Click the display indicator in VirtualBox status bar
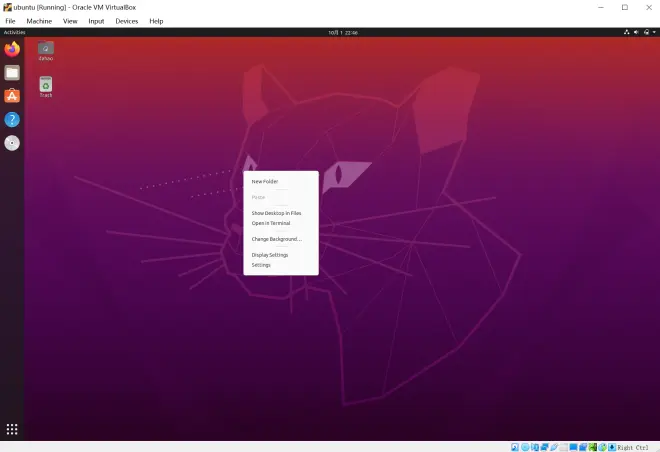This screenshot has width=660, height=452. [573, 447]
